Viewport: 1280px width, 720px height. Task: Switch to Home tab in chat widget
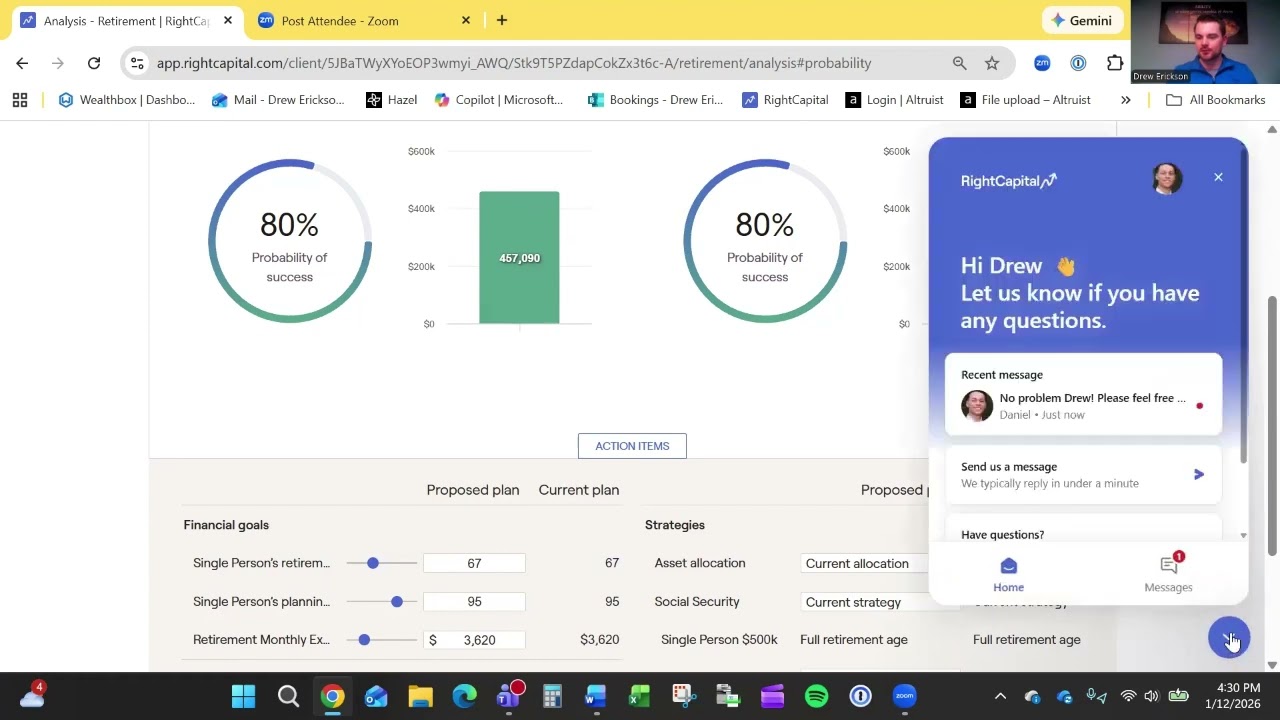(1008, 575)
